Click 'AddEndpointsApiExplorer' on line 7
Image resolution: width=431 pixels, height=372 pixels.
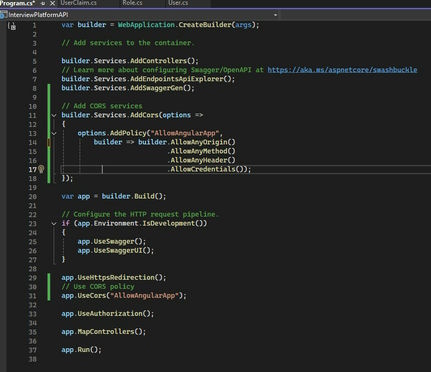pyautogui.click(x=177, y=79)
